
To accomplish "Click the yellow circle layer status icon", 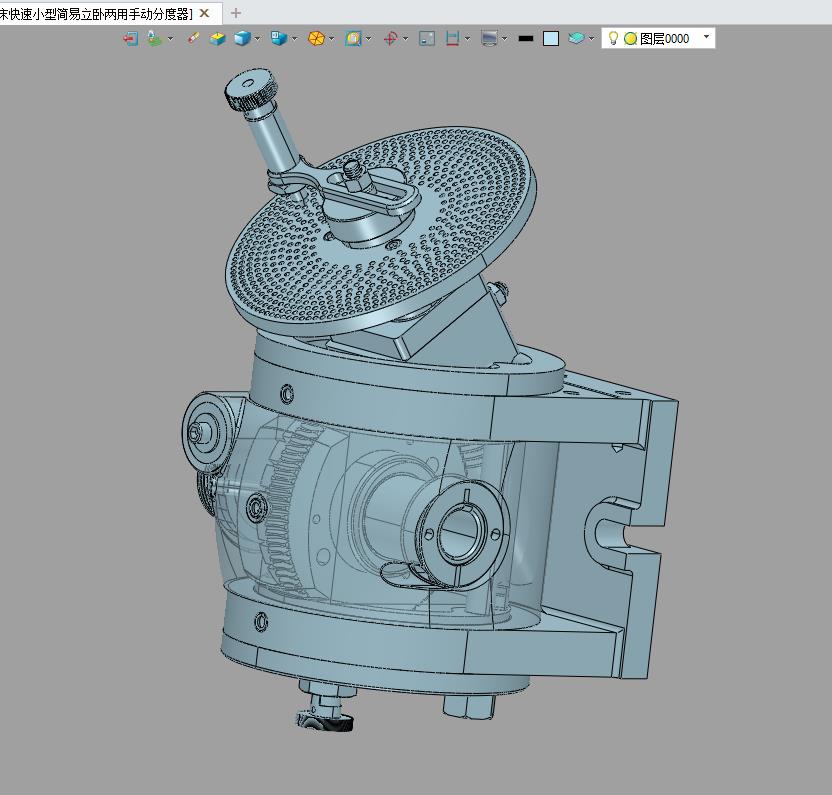I will tap(630, 39).
